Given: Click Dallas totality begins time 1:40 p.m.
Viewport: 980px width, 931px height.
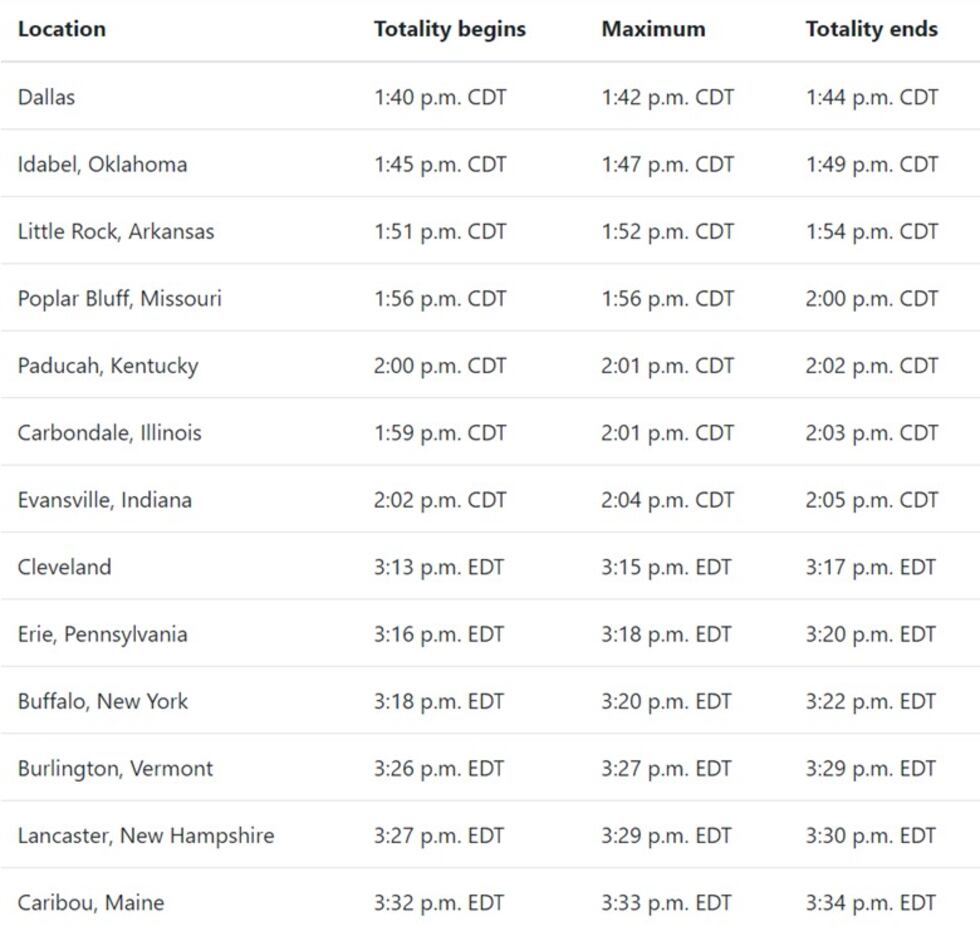Looking at the screenshot, I should 440,97.
